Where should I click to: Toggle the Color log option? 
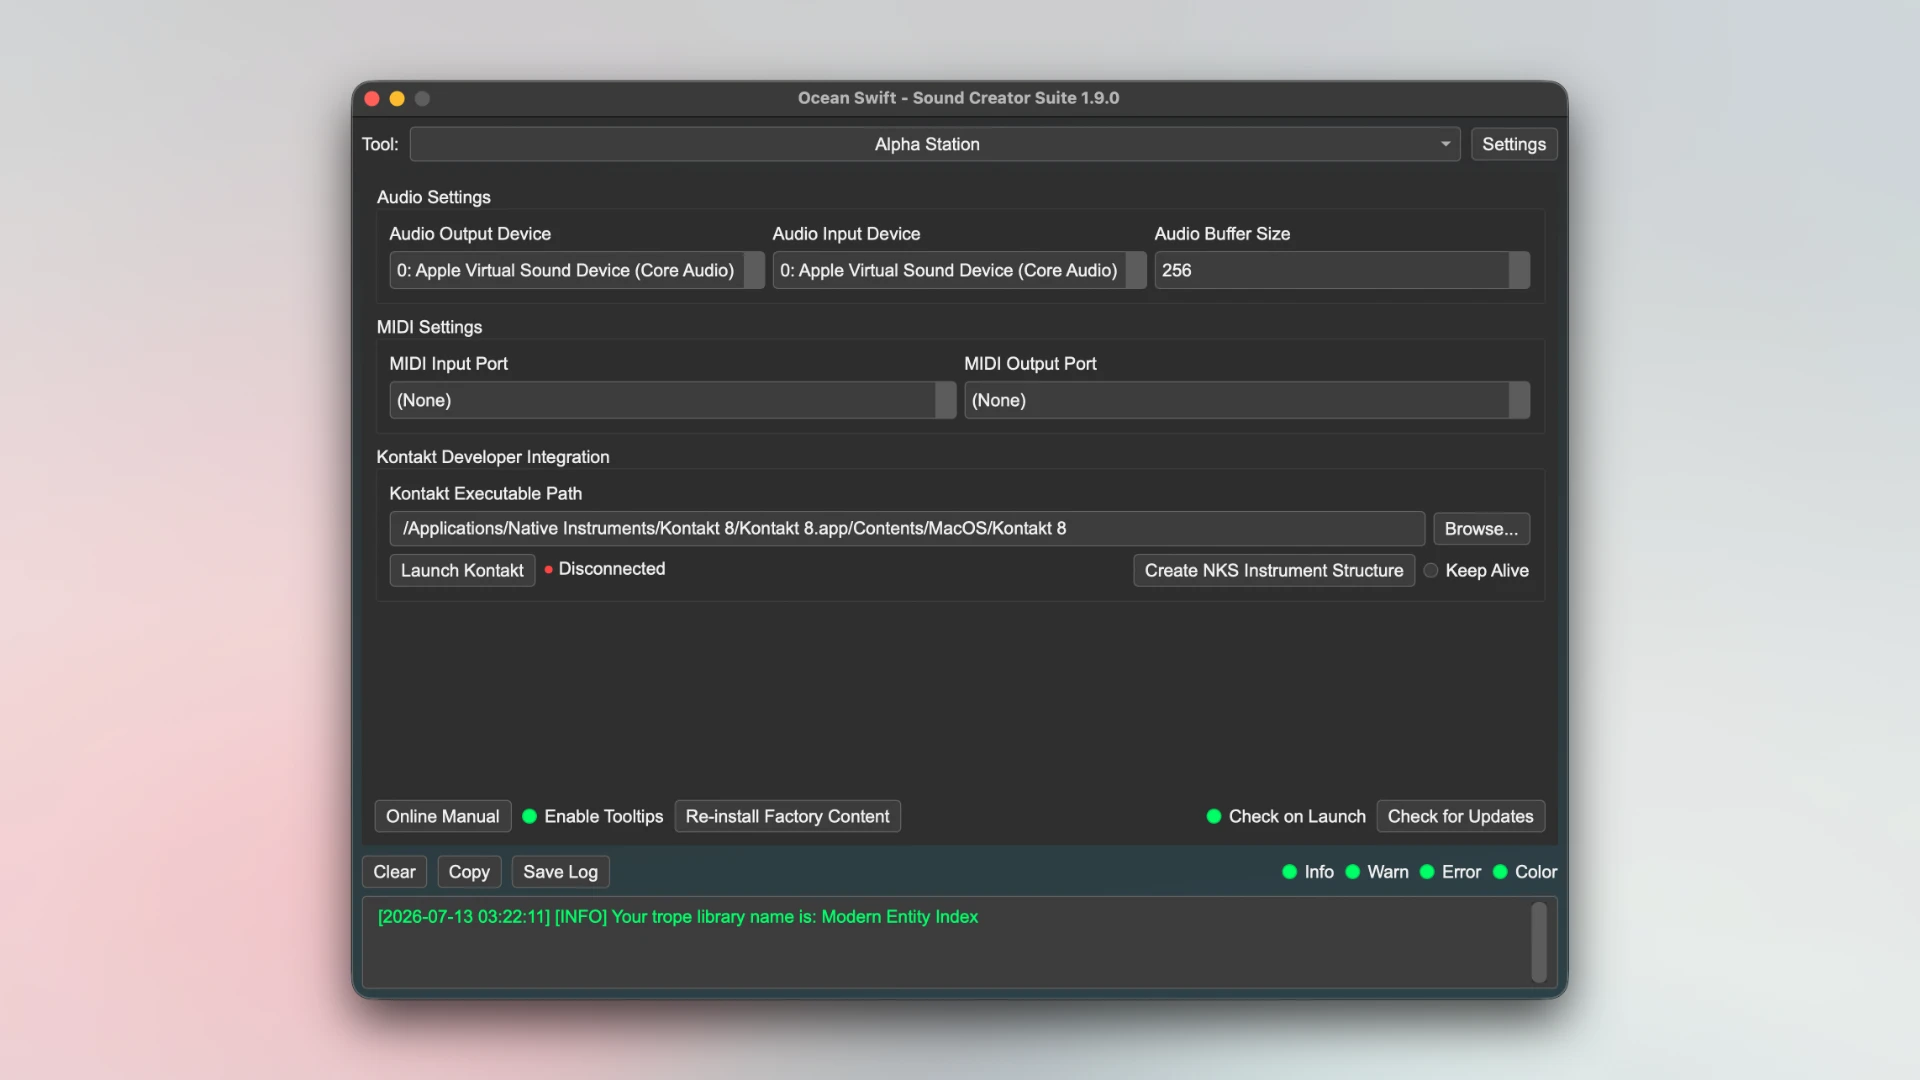(x=1525, y=872)
